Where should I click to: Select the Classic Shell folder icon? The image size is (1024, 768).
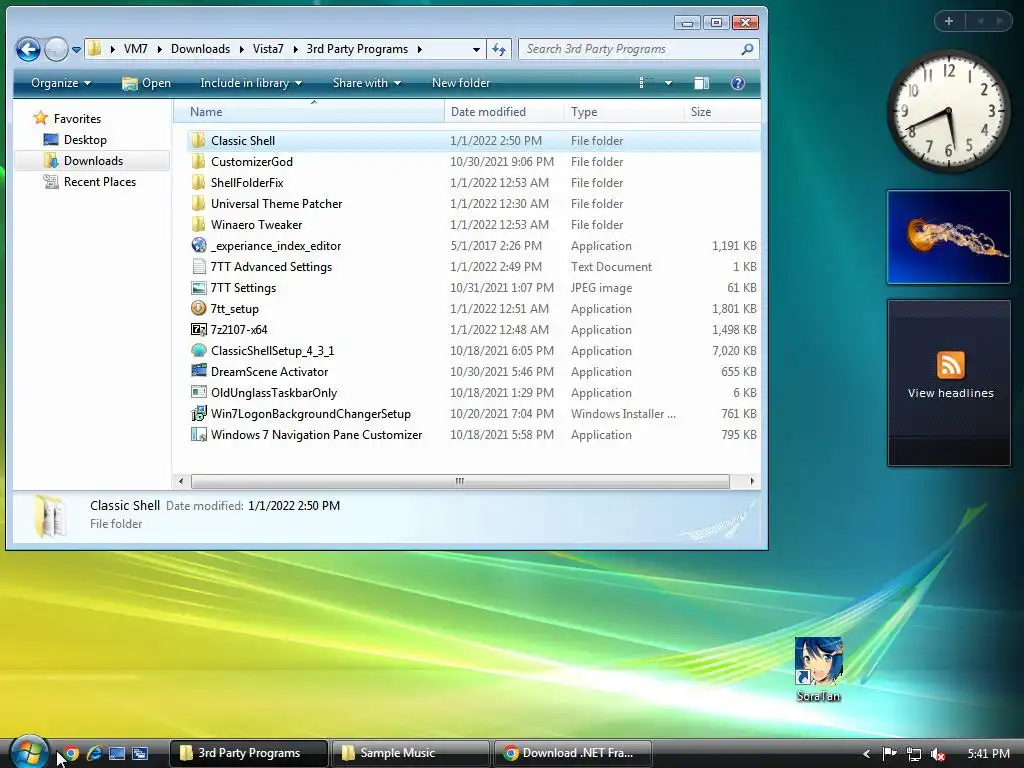(199, 140)
